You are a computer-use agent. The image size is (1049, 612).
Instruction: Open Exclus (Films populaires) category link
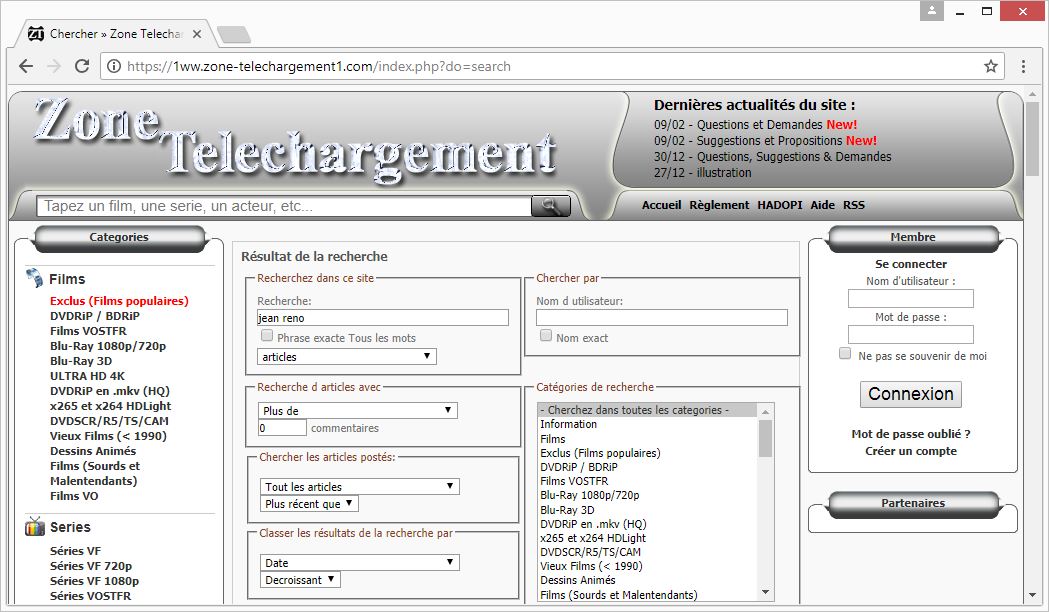click(x=119, y=301)
